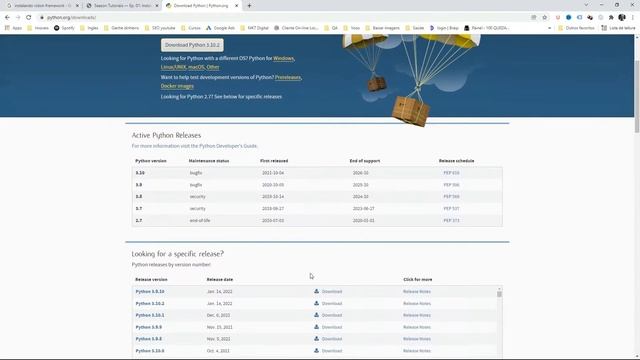Open the PEP link for Python 3.10
This screenshot has height=360, width=640.
point(451,173)
